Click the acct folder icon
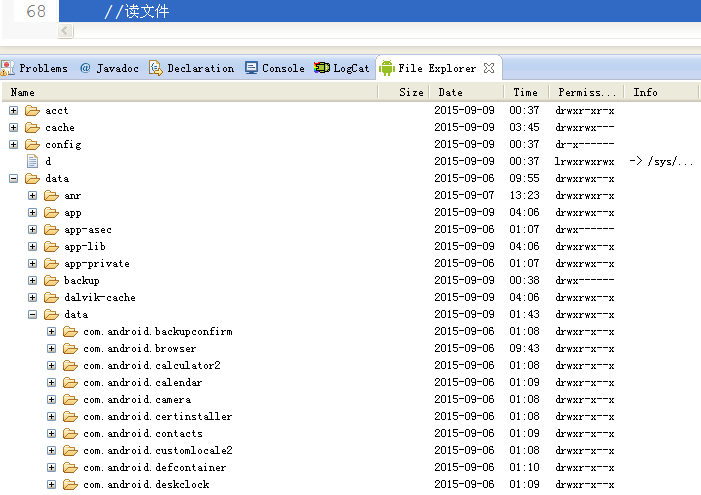Image resolution: width=701 pixels, height=495 pixels. [x=32, y=110]
